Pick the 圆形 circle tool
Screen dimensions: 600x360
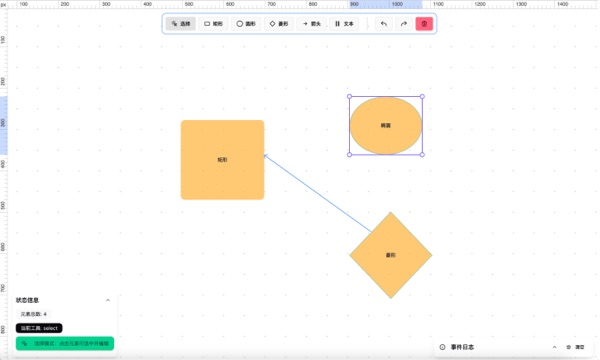point(246,24)
